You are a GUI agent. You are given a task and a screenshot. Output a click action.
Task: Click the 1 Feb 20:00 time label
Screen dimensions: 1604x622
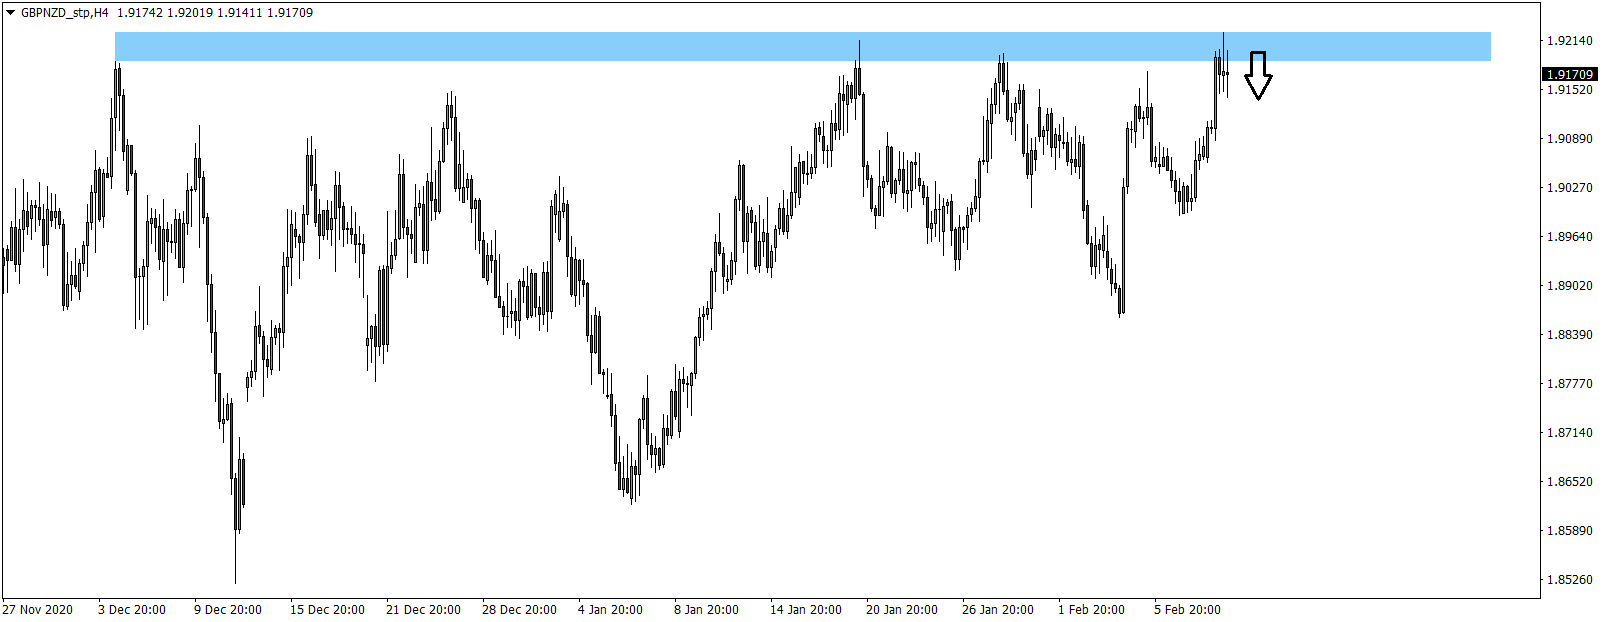(x=1091, y=610)
